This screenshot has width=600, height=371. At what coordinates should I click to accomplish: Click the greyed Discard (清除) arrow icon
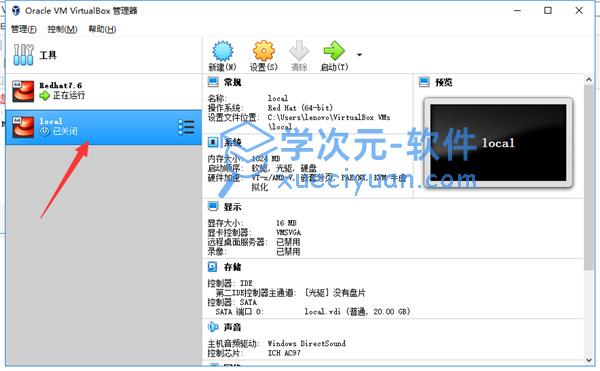(x=299, y=51)
